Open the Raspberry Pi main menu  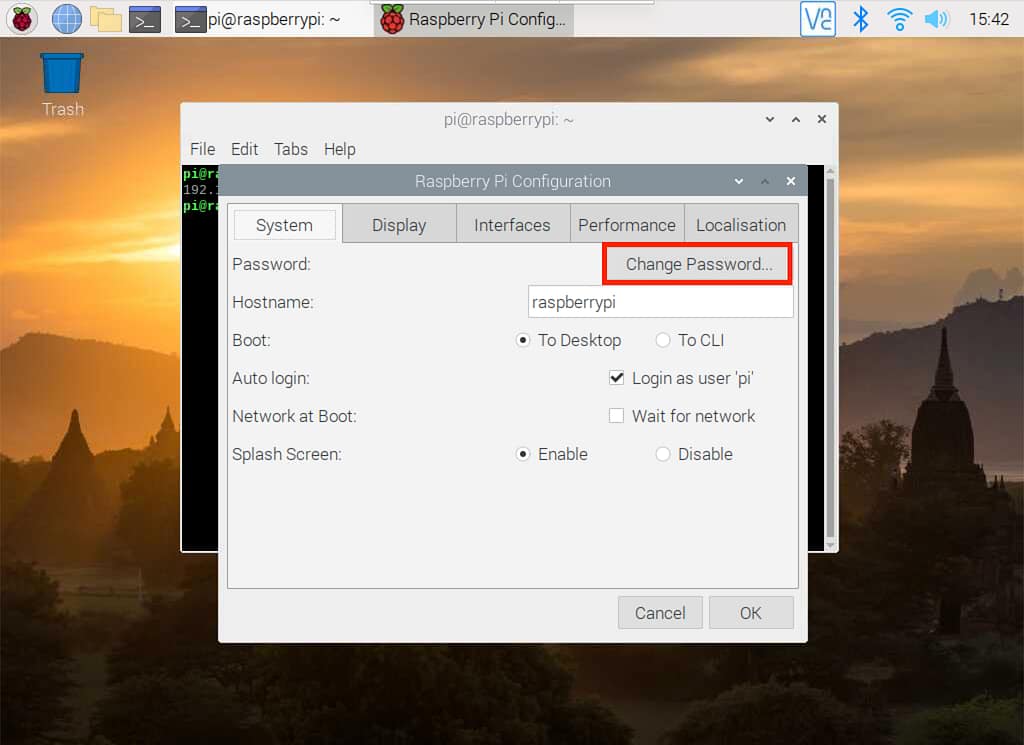[x=22, y=18]
